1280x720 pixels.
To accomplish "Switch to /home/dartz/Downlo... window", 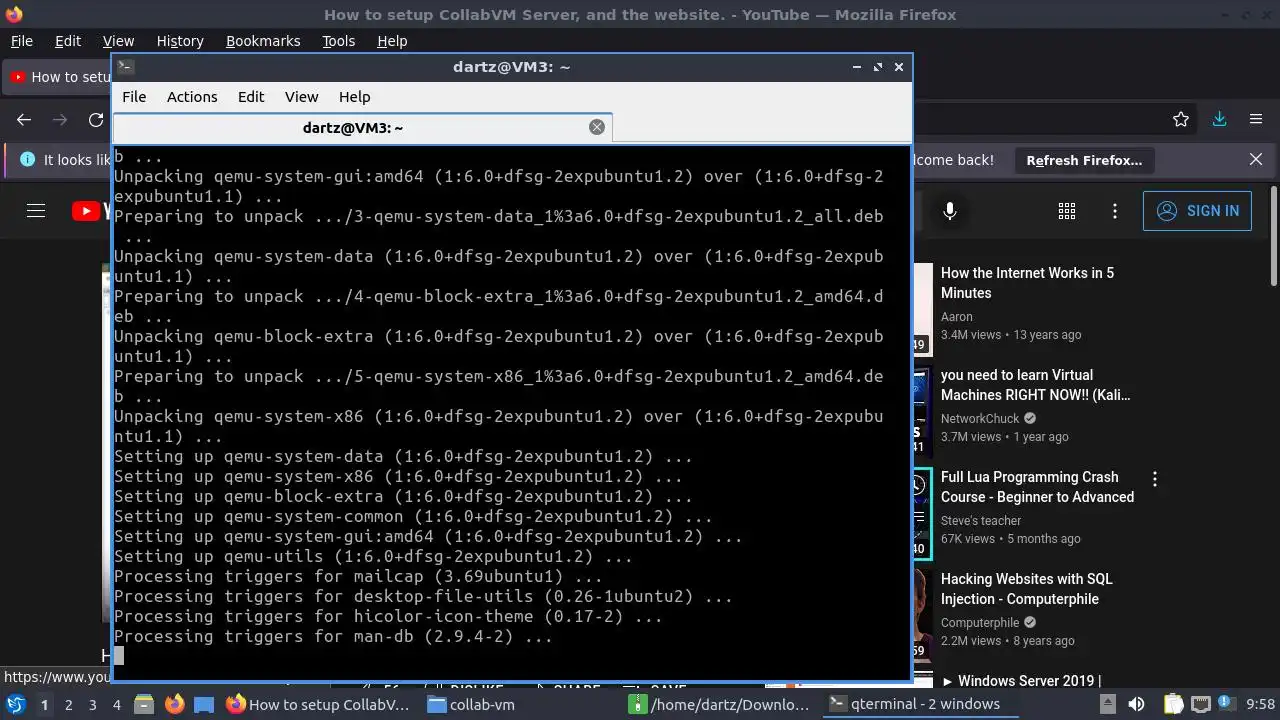I will pos(719,704).
